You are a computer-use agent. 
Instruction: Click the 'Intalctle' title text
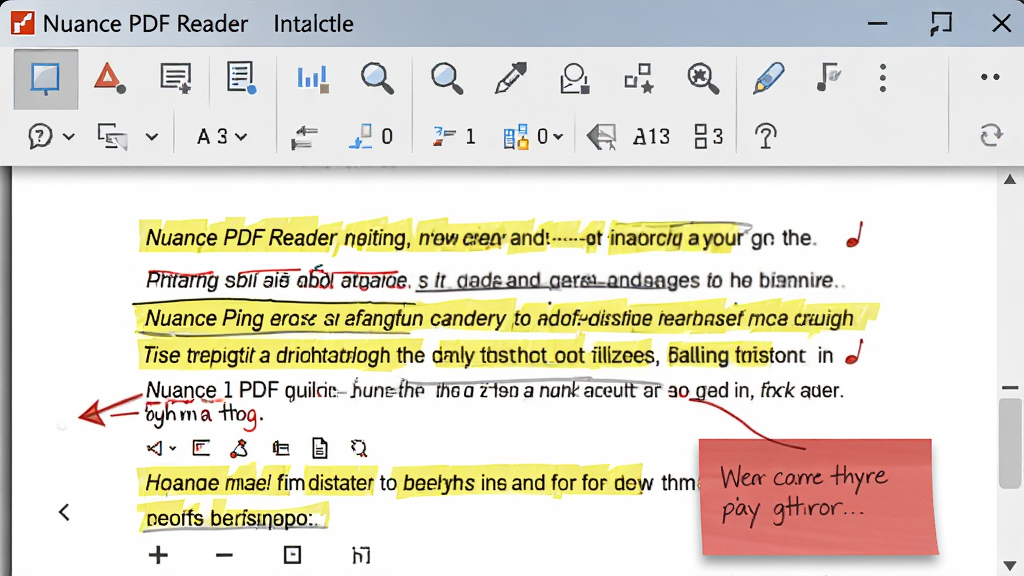313,24
